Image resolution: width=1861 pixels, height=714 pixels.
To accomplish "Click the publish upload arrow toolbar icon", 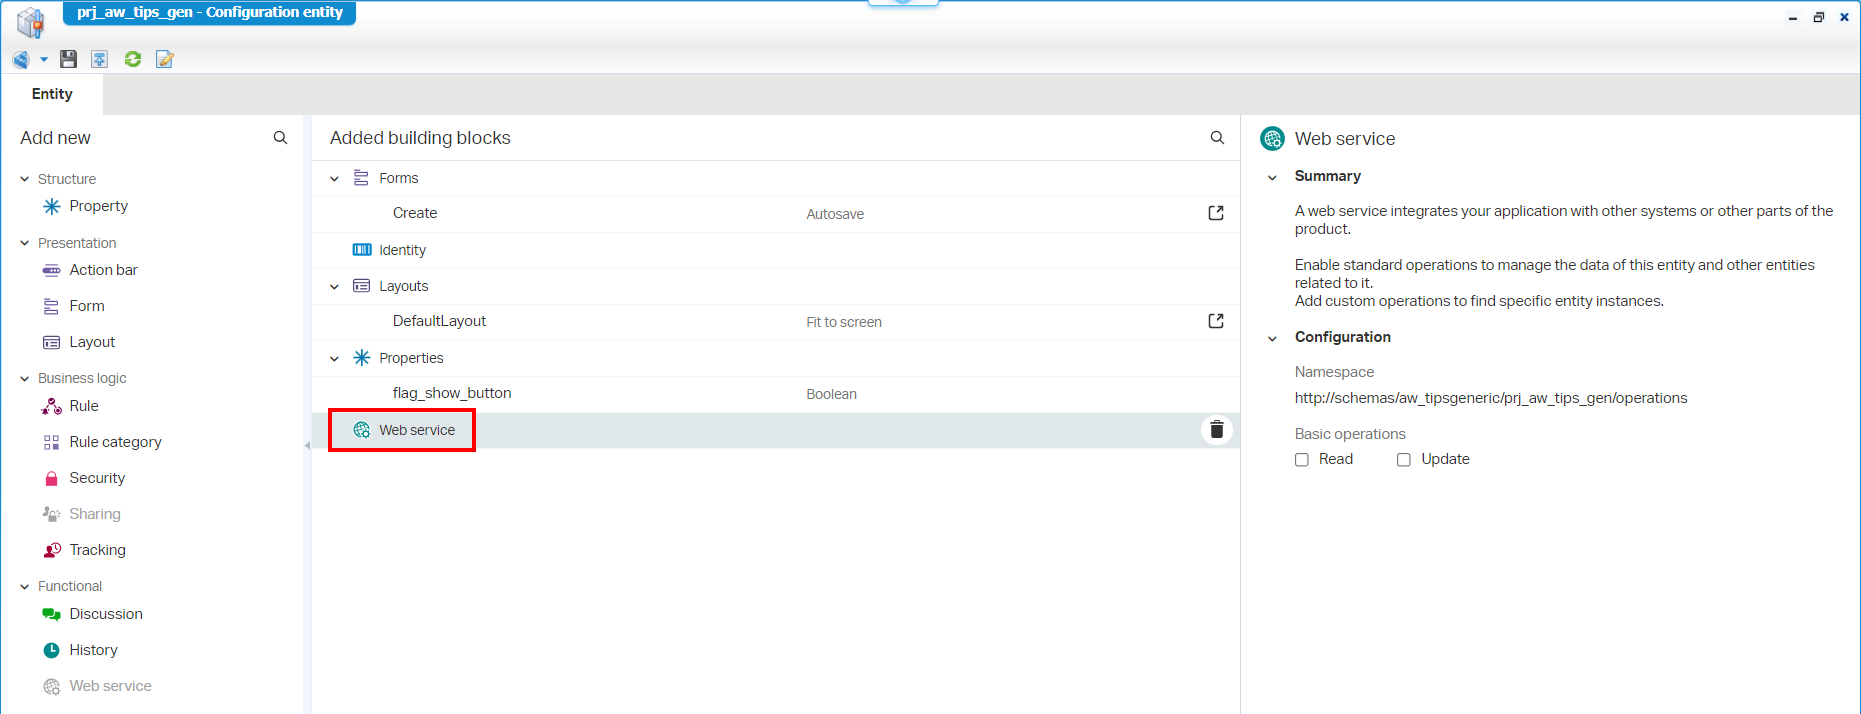I will point(100,60).
